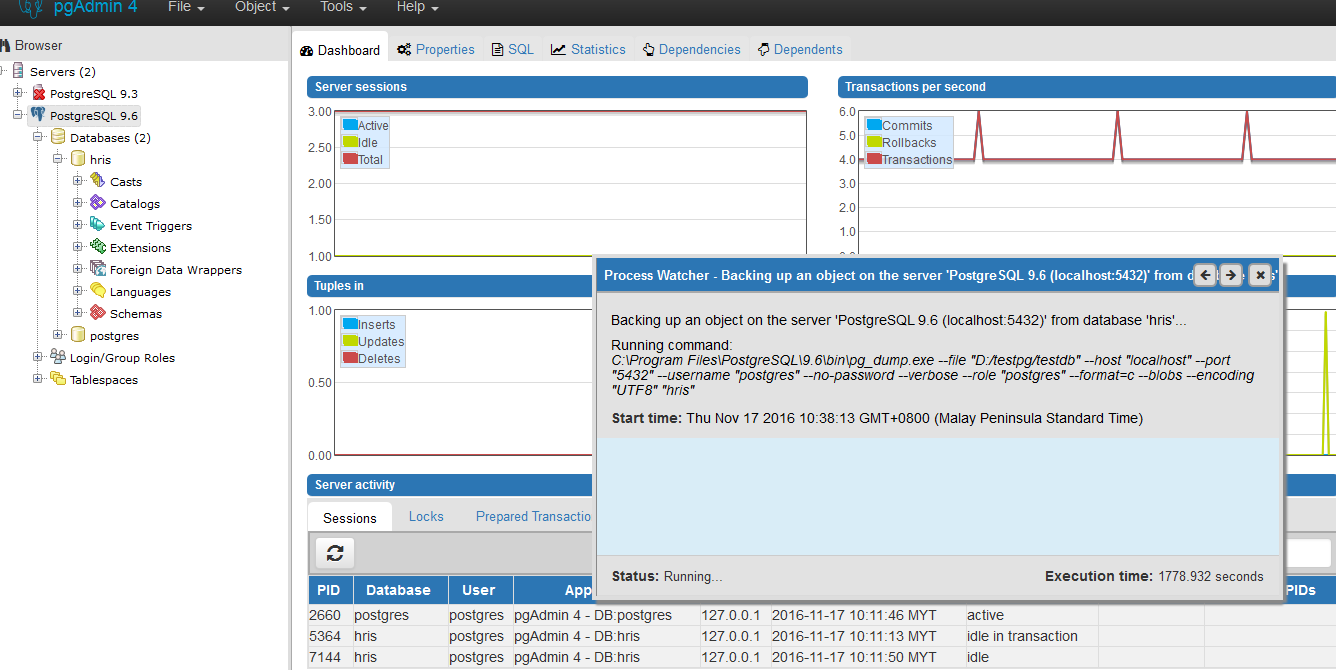Click the pg_dump running command text

[x=932, y=375]
